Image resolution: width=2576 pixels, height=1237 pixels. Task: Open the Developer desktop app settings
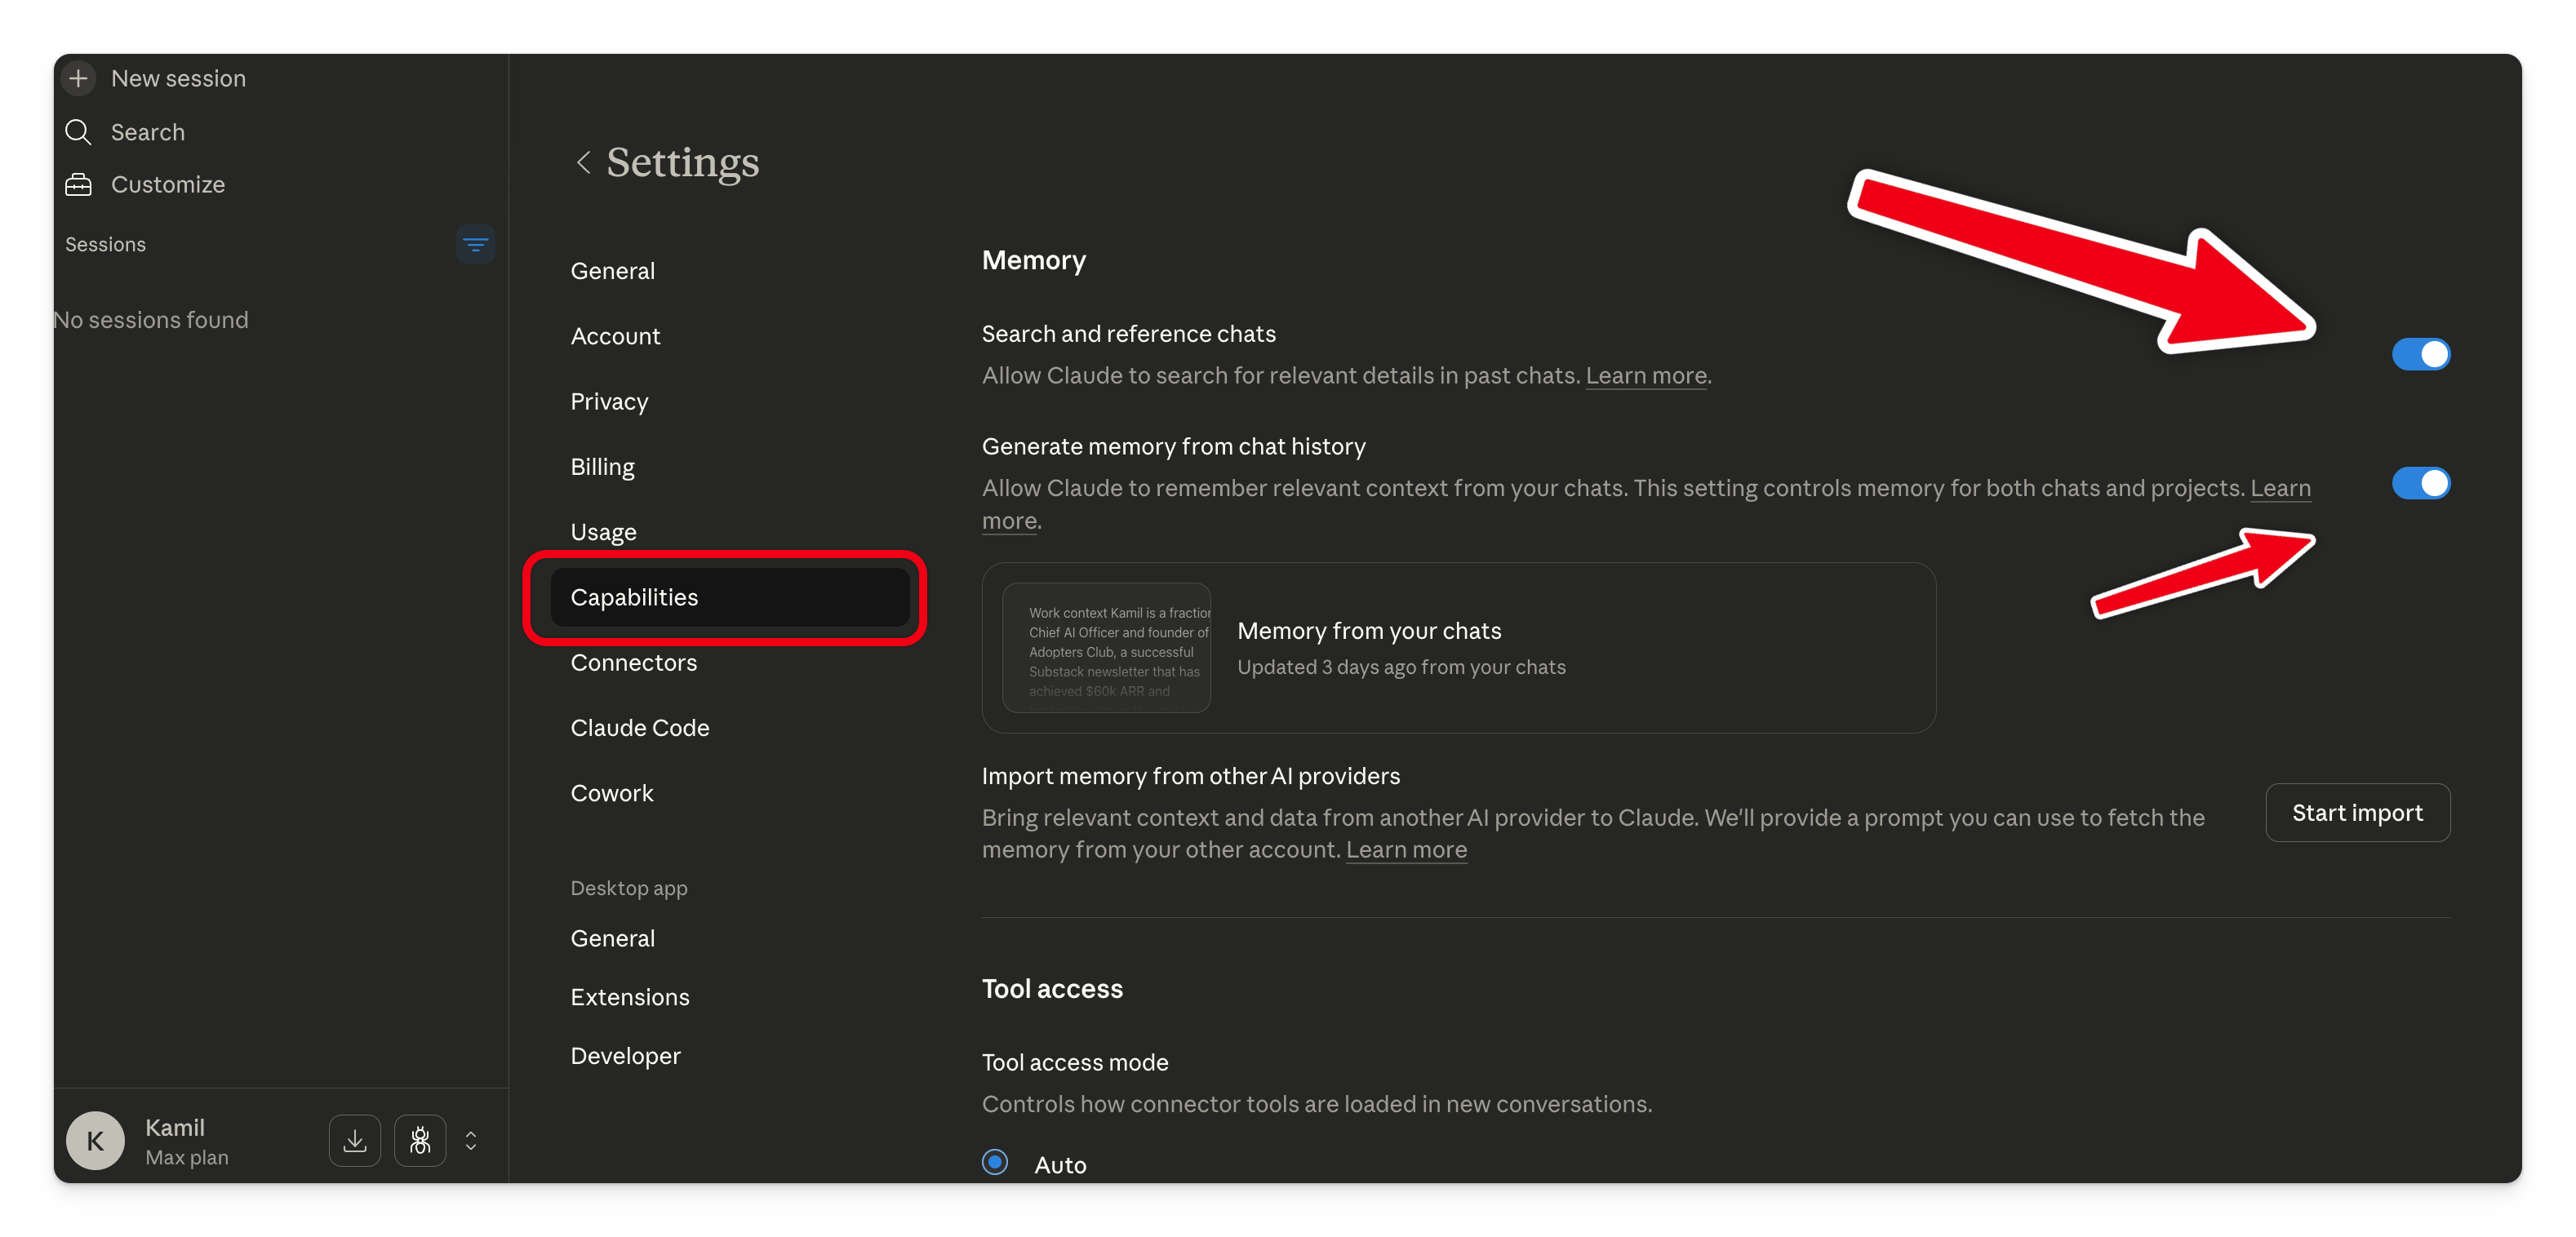[625, 1056]
